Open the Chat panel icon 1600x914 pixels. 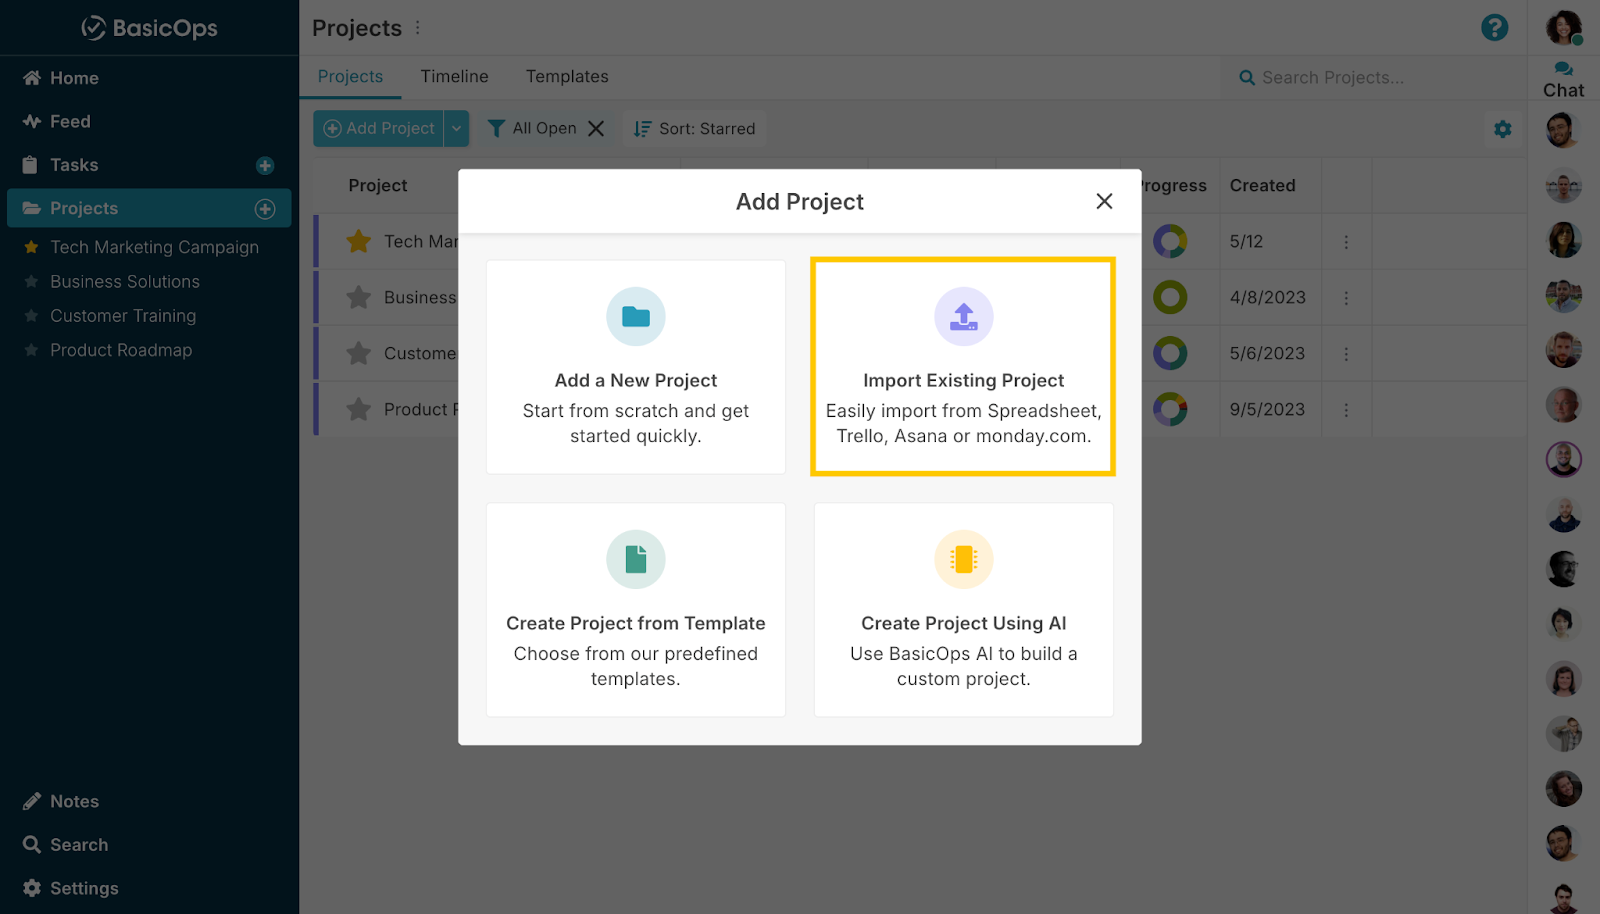[x=1562, y=70]
